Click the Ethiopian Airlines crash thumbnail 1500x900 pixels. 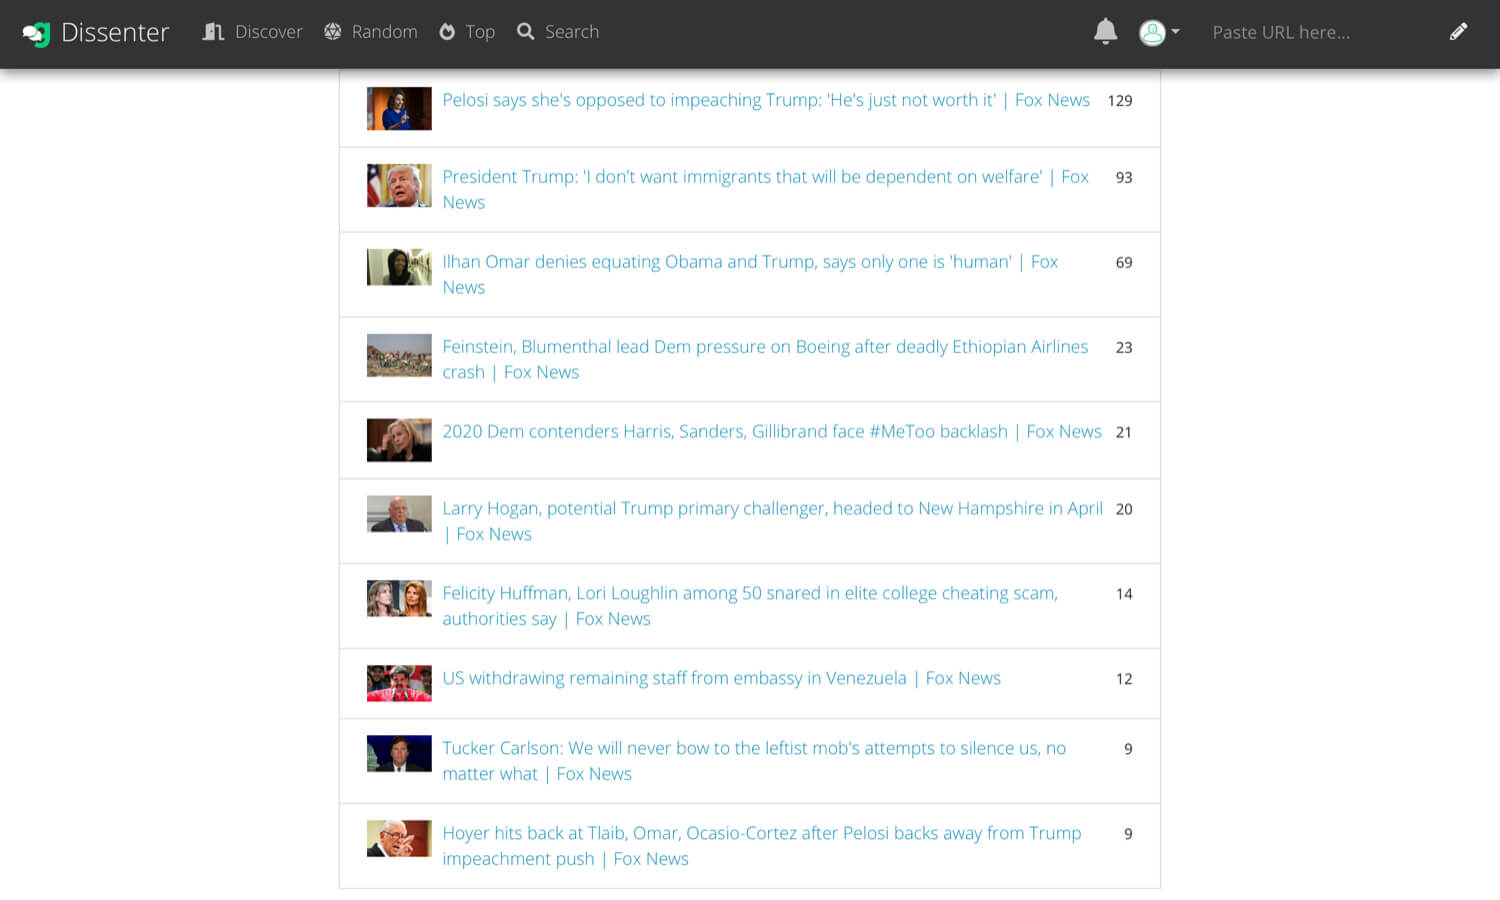pyautogui.click(x=399, y=355)
